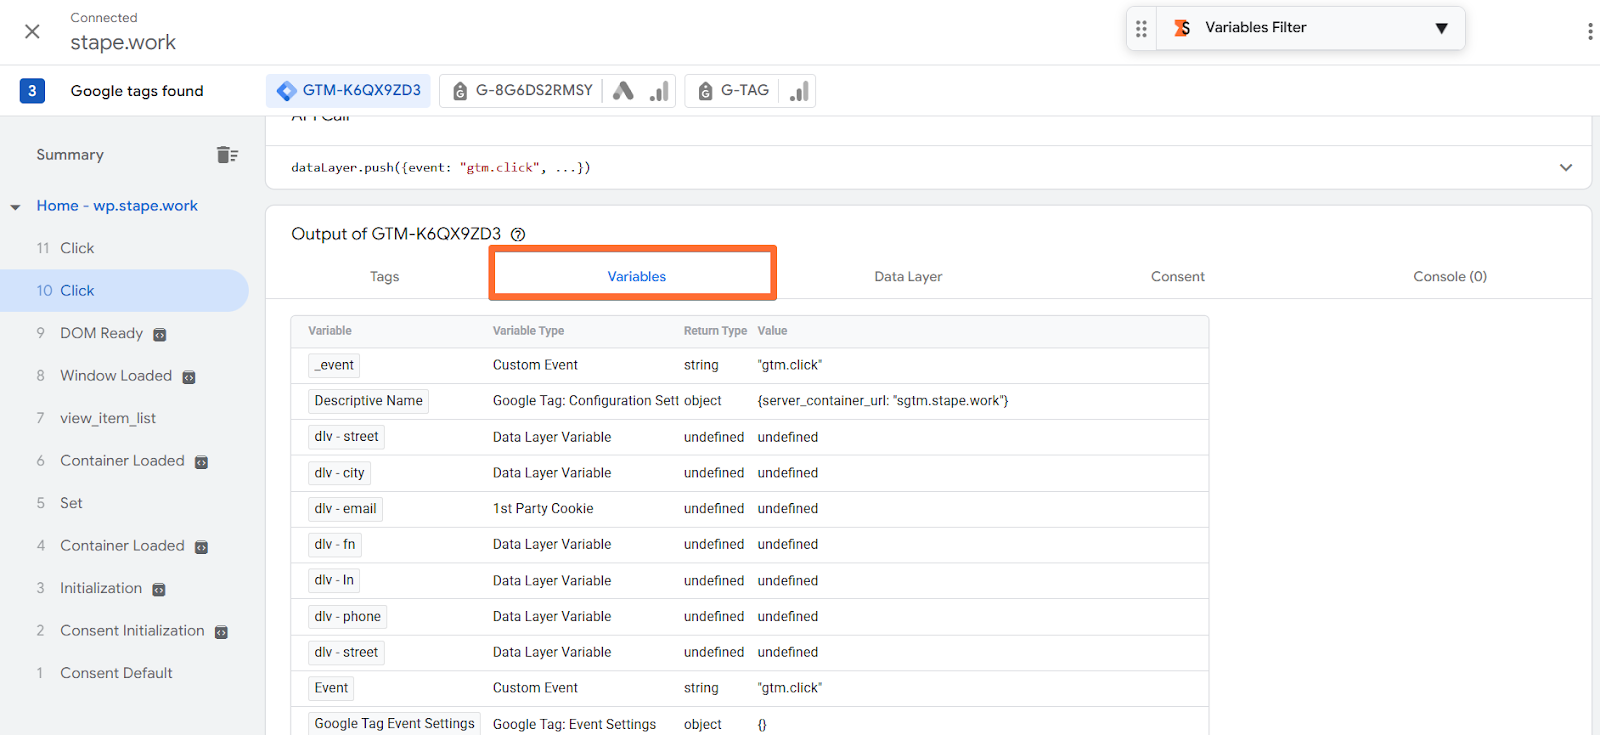Click the help icon next to Output of GTM-K6QX9ZD3
Image resolution: width=1600 pixels, height=735 pixels.
pyautogui.click(x=518, y=235)
